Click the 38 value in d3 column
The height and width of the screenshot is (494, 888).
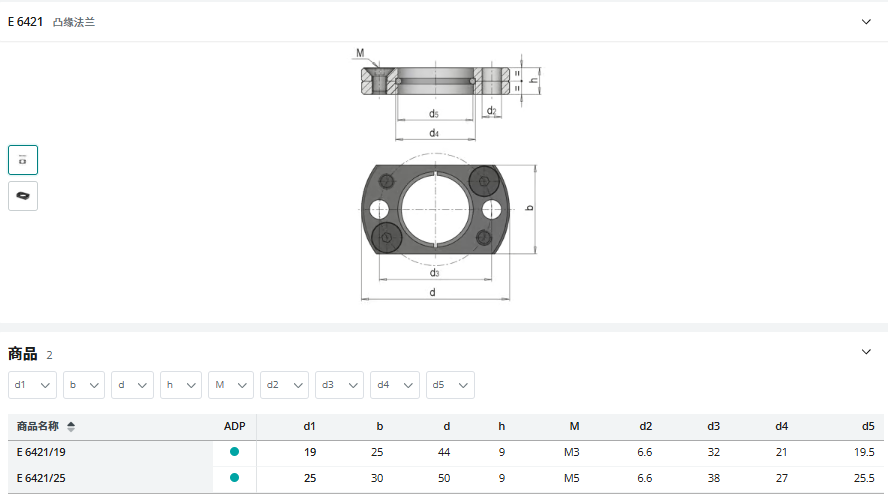click(714, 478)
